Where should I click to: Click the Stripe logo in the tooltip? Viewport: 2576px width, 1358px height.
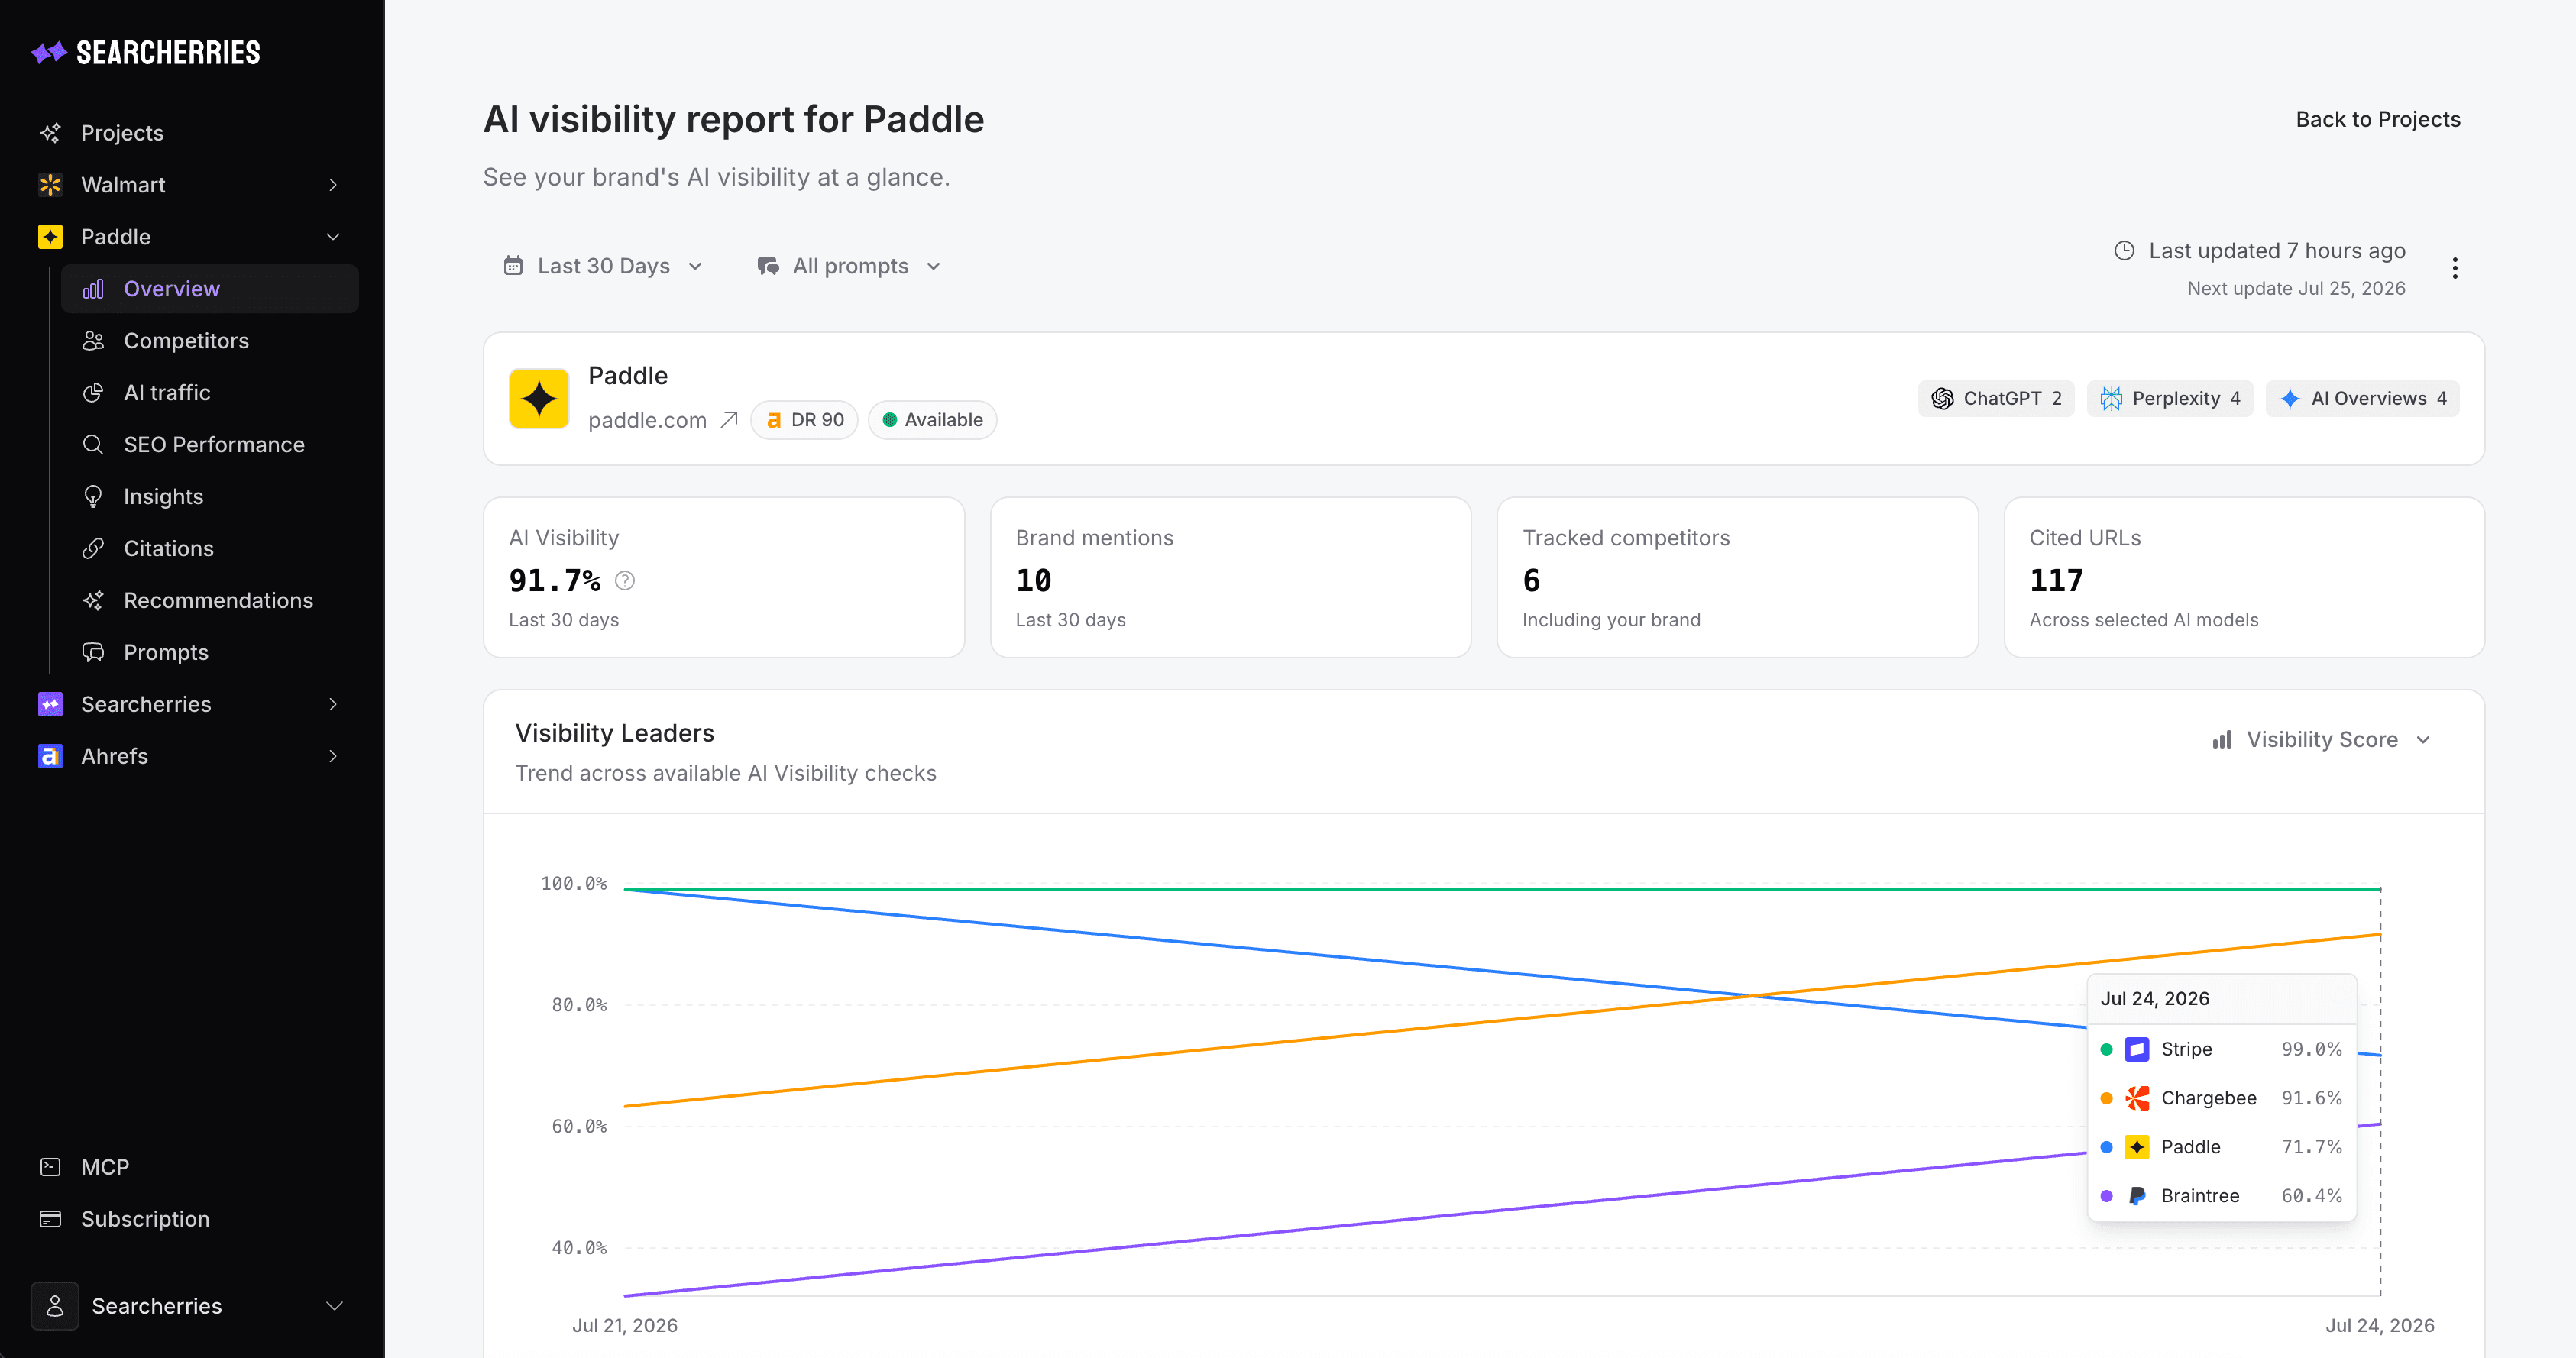tap(2137, 1050)
